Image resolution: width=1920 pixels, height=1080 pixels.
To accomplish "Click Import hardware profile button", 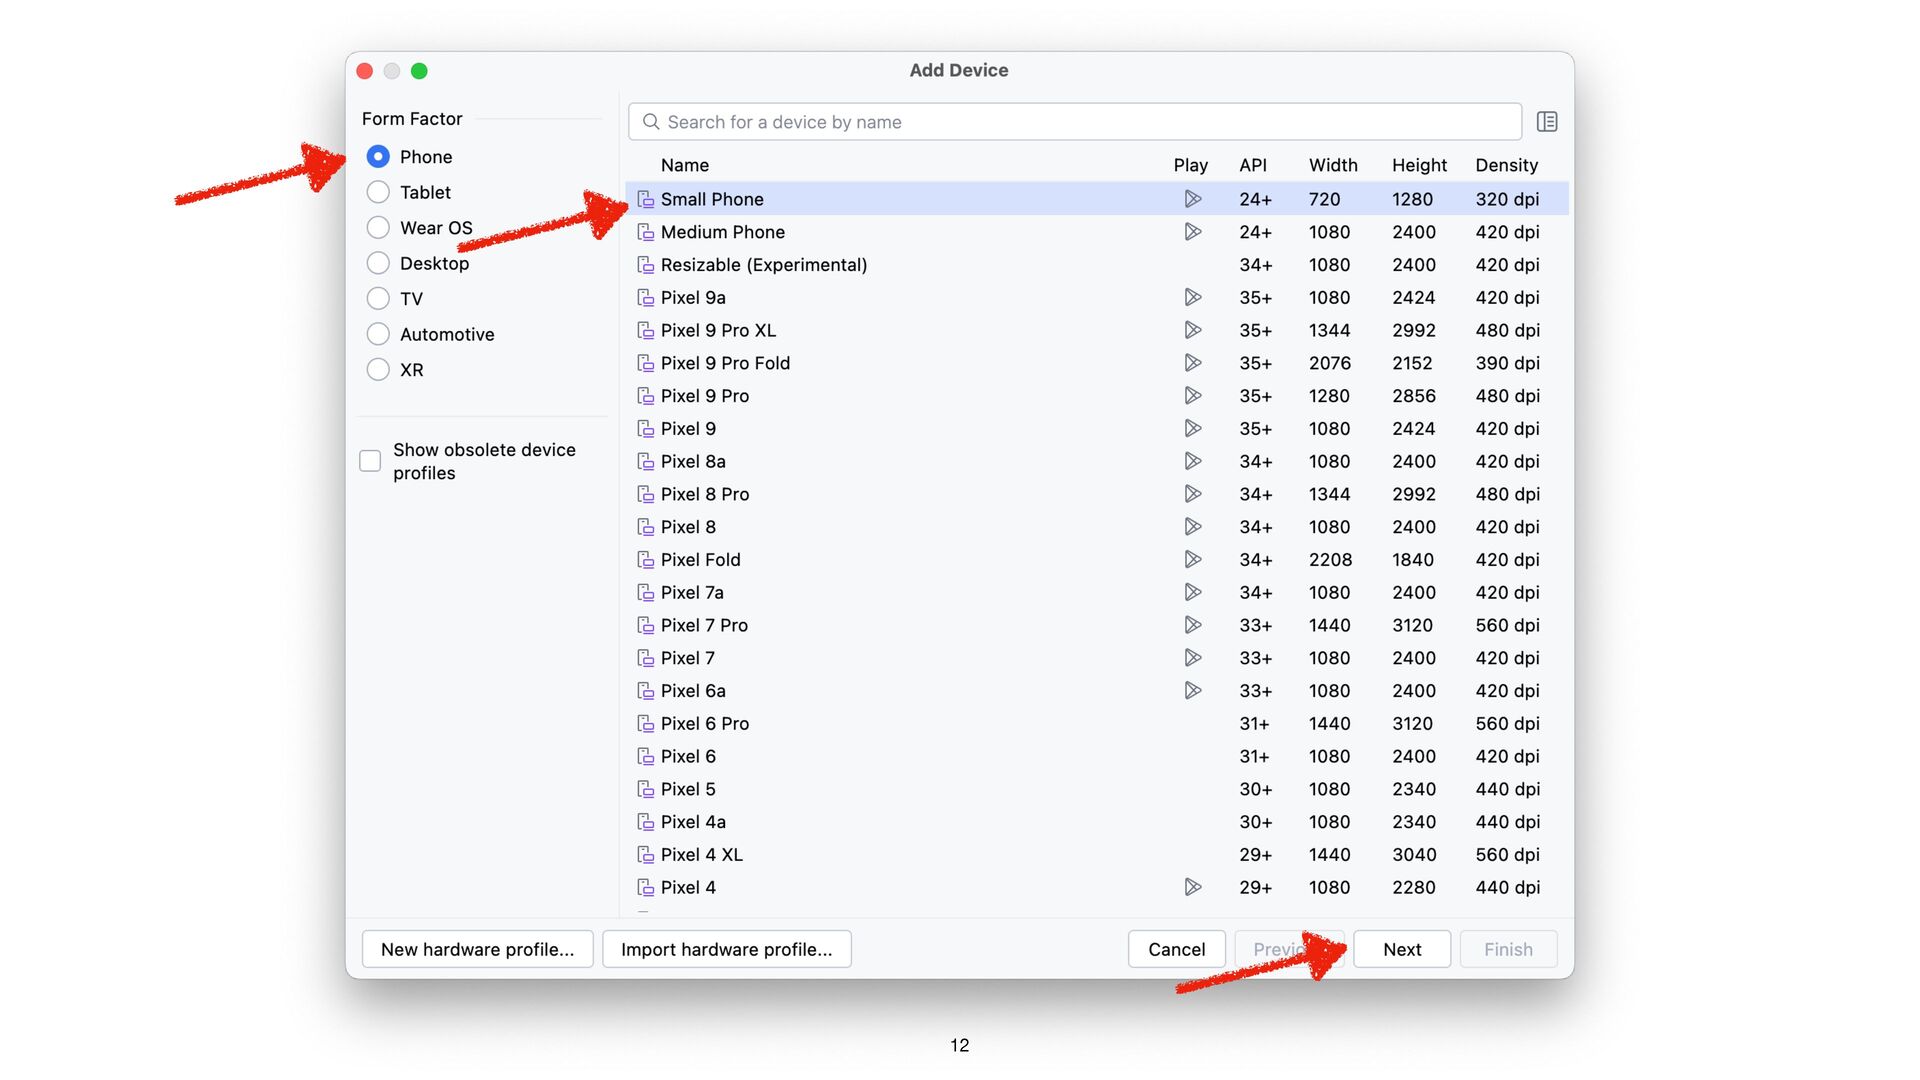I will [x=727, y=949].
